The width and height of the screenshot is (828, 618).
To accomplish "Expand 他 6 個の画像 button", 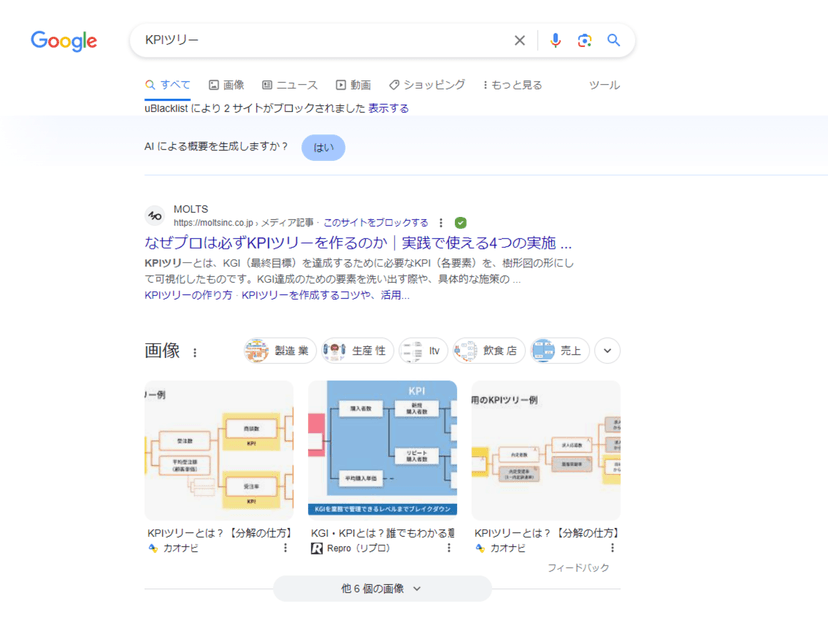I will pyautogui.click(x=382, y=588).
